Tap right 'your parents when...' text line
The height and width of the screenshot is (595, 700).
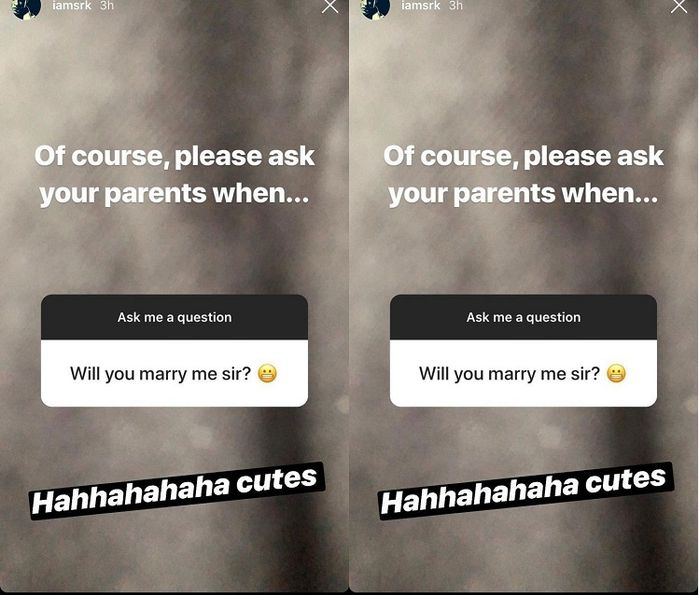tap(523, 194)
